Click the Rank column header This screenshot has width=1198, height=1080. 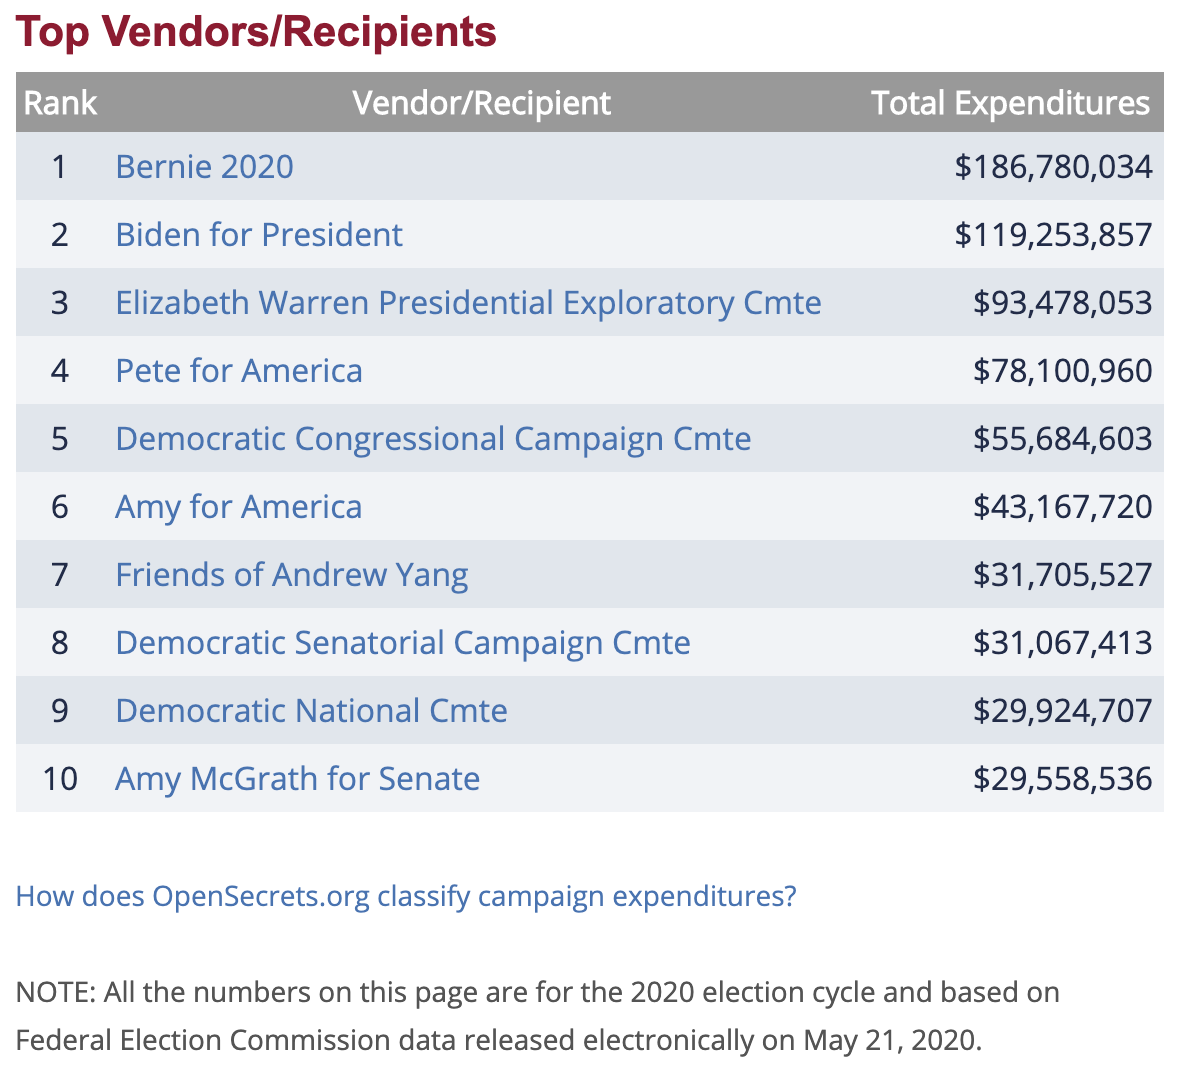(x=60, y=103)
